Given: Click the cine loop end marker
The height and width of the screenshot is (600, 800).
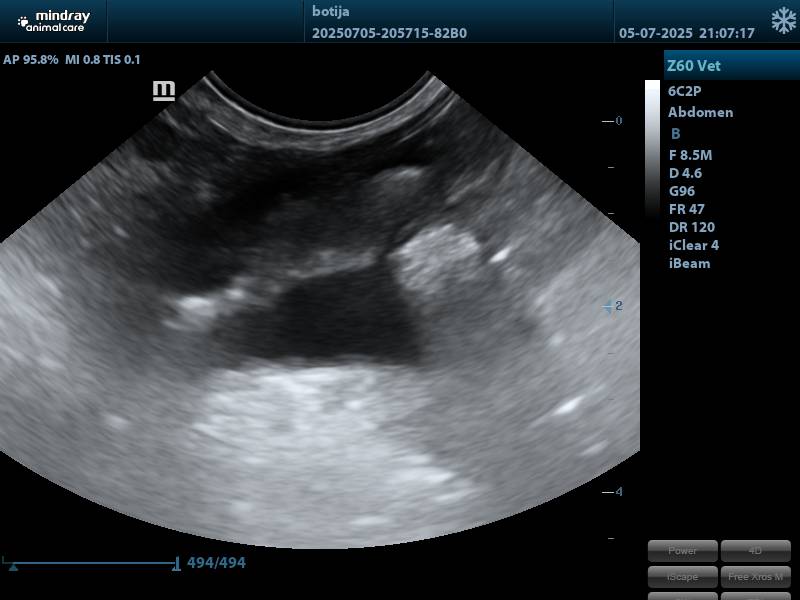Looking at the screenshot, I should tap(177, 564).
